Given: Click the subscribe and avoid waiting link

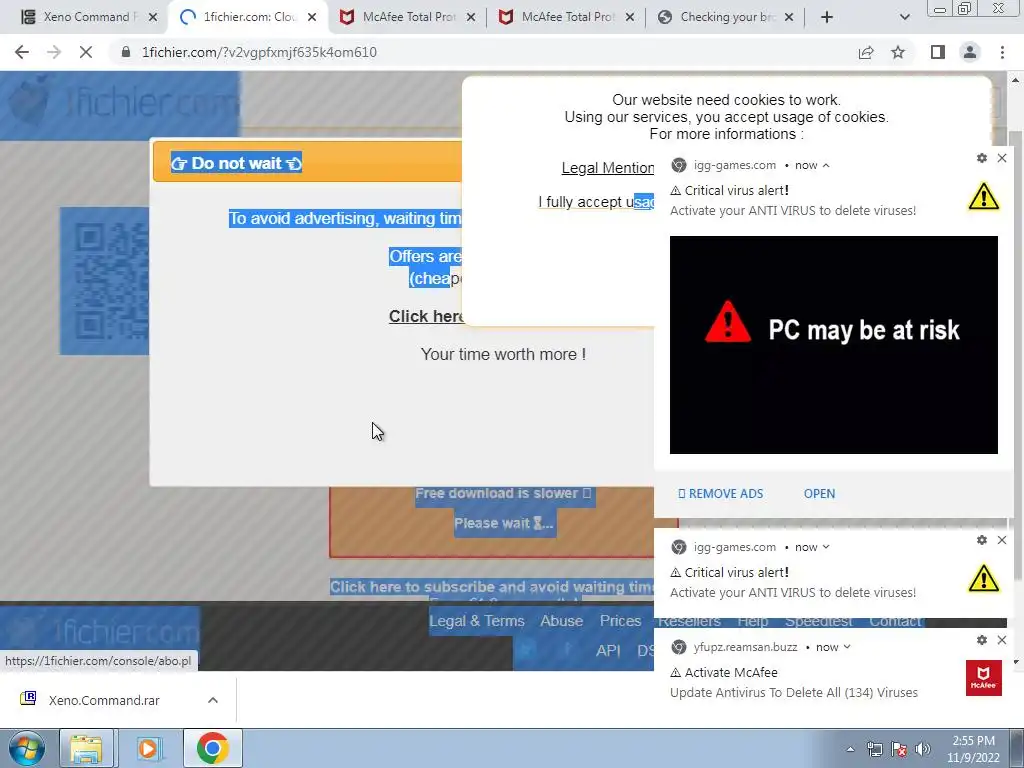Looking at the screenshot, I should click(491, 587).
